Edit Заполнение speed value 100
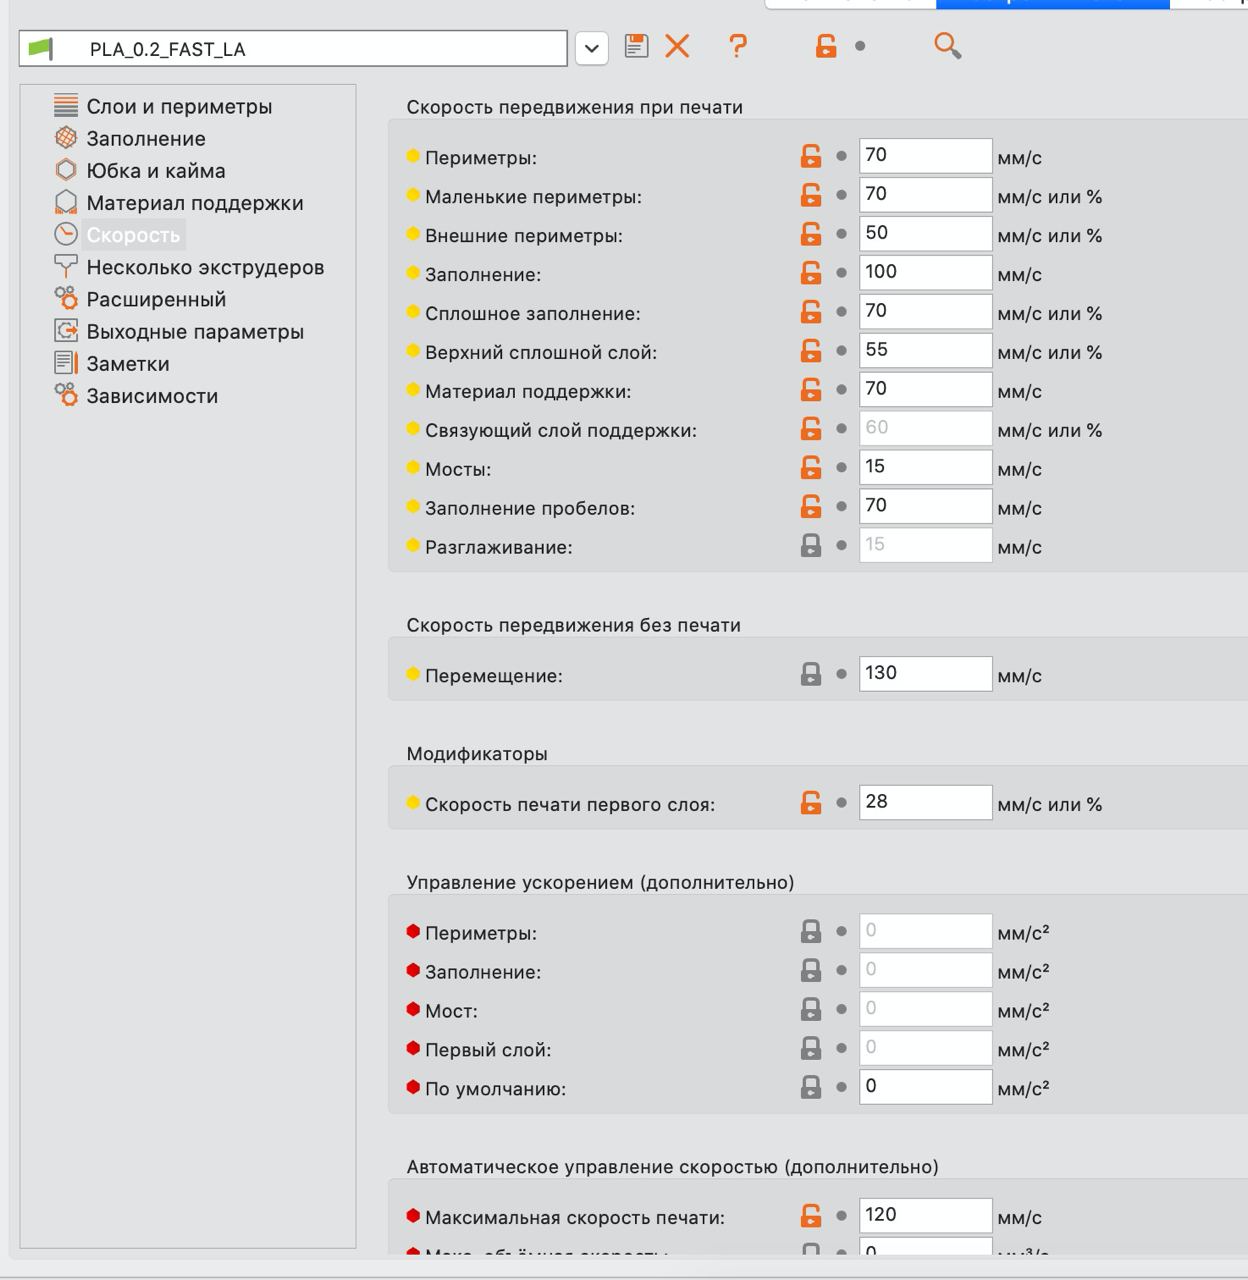This screenshot has height=1280, width=1248. pyautogui.click(x=925, y=273)
